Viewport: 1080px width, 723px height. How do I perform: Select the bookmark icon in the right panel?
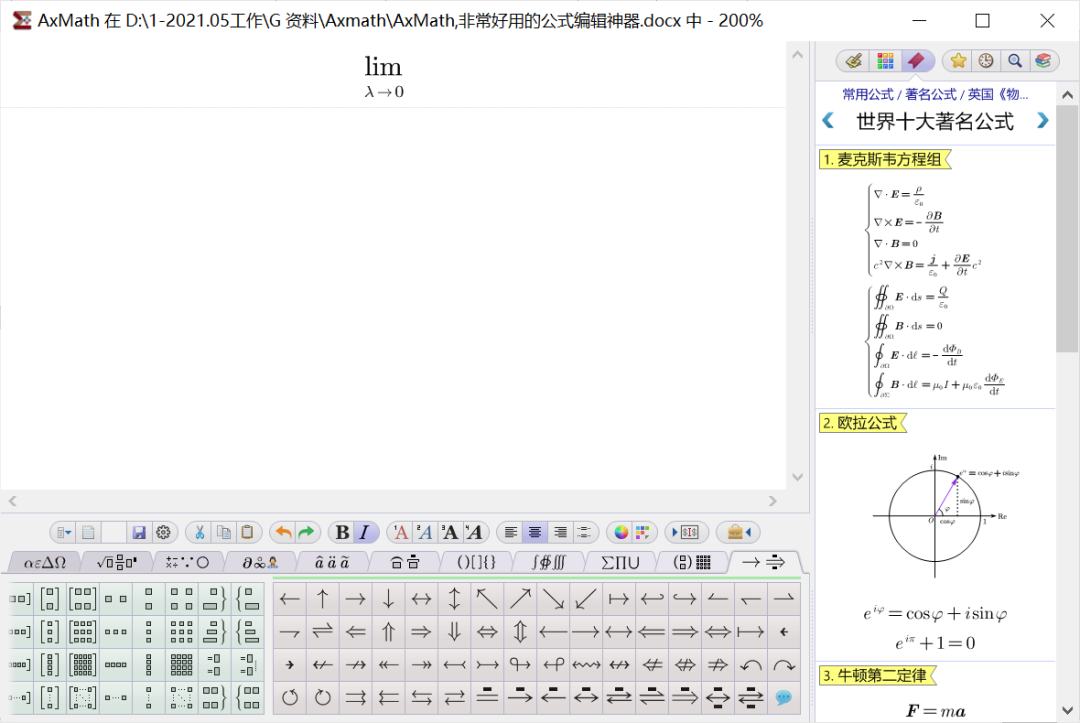click(x=916, y=60)
